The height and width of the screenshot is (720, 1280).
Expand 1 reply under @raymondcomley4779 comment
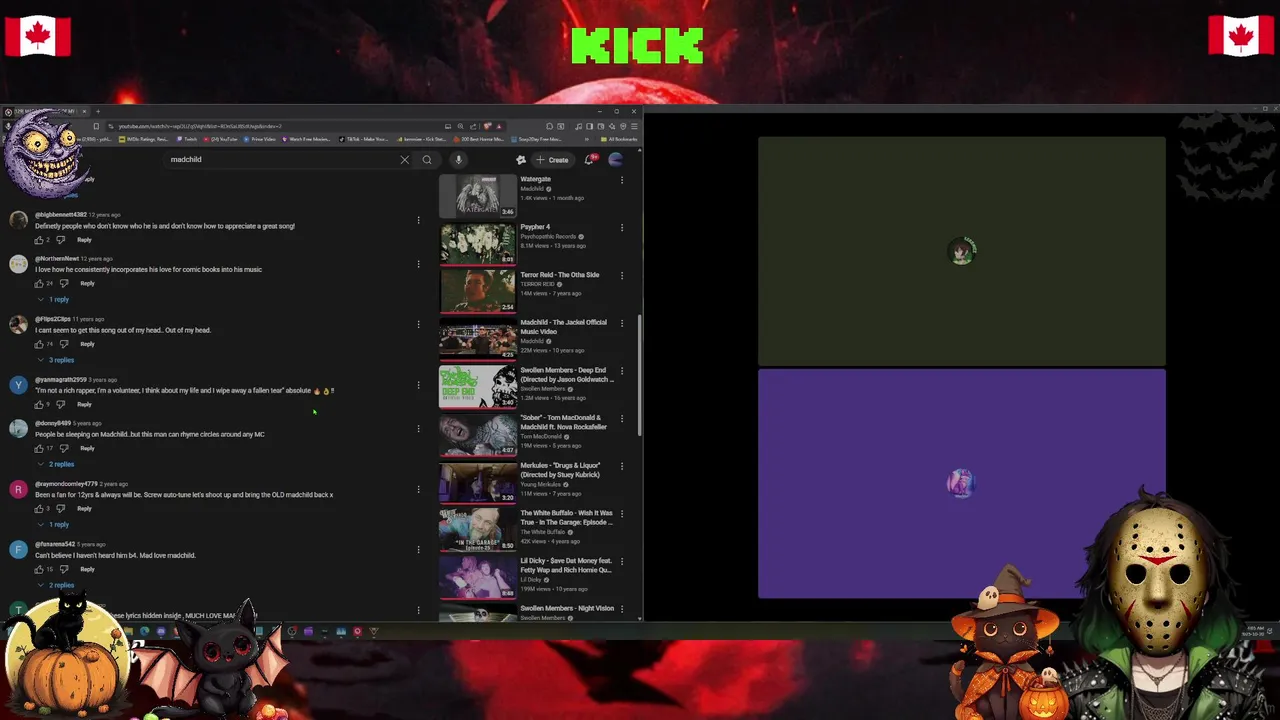tap(55, 525)
